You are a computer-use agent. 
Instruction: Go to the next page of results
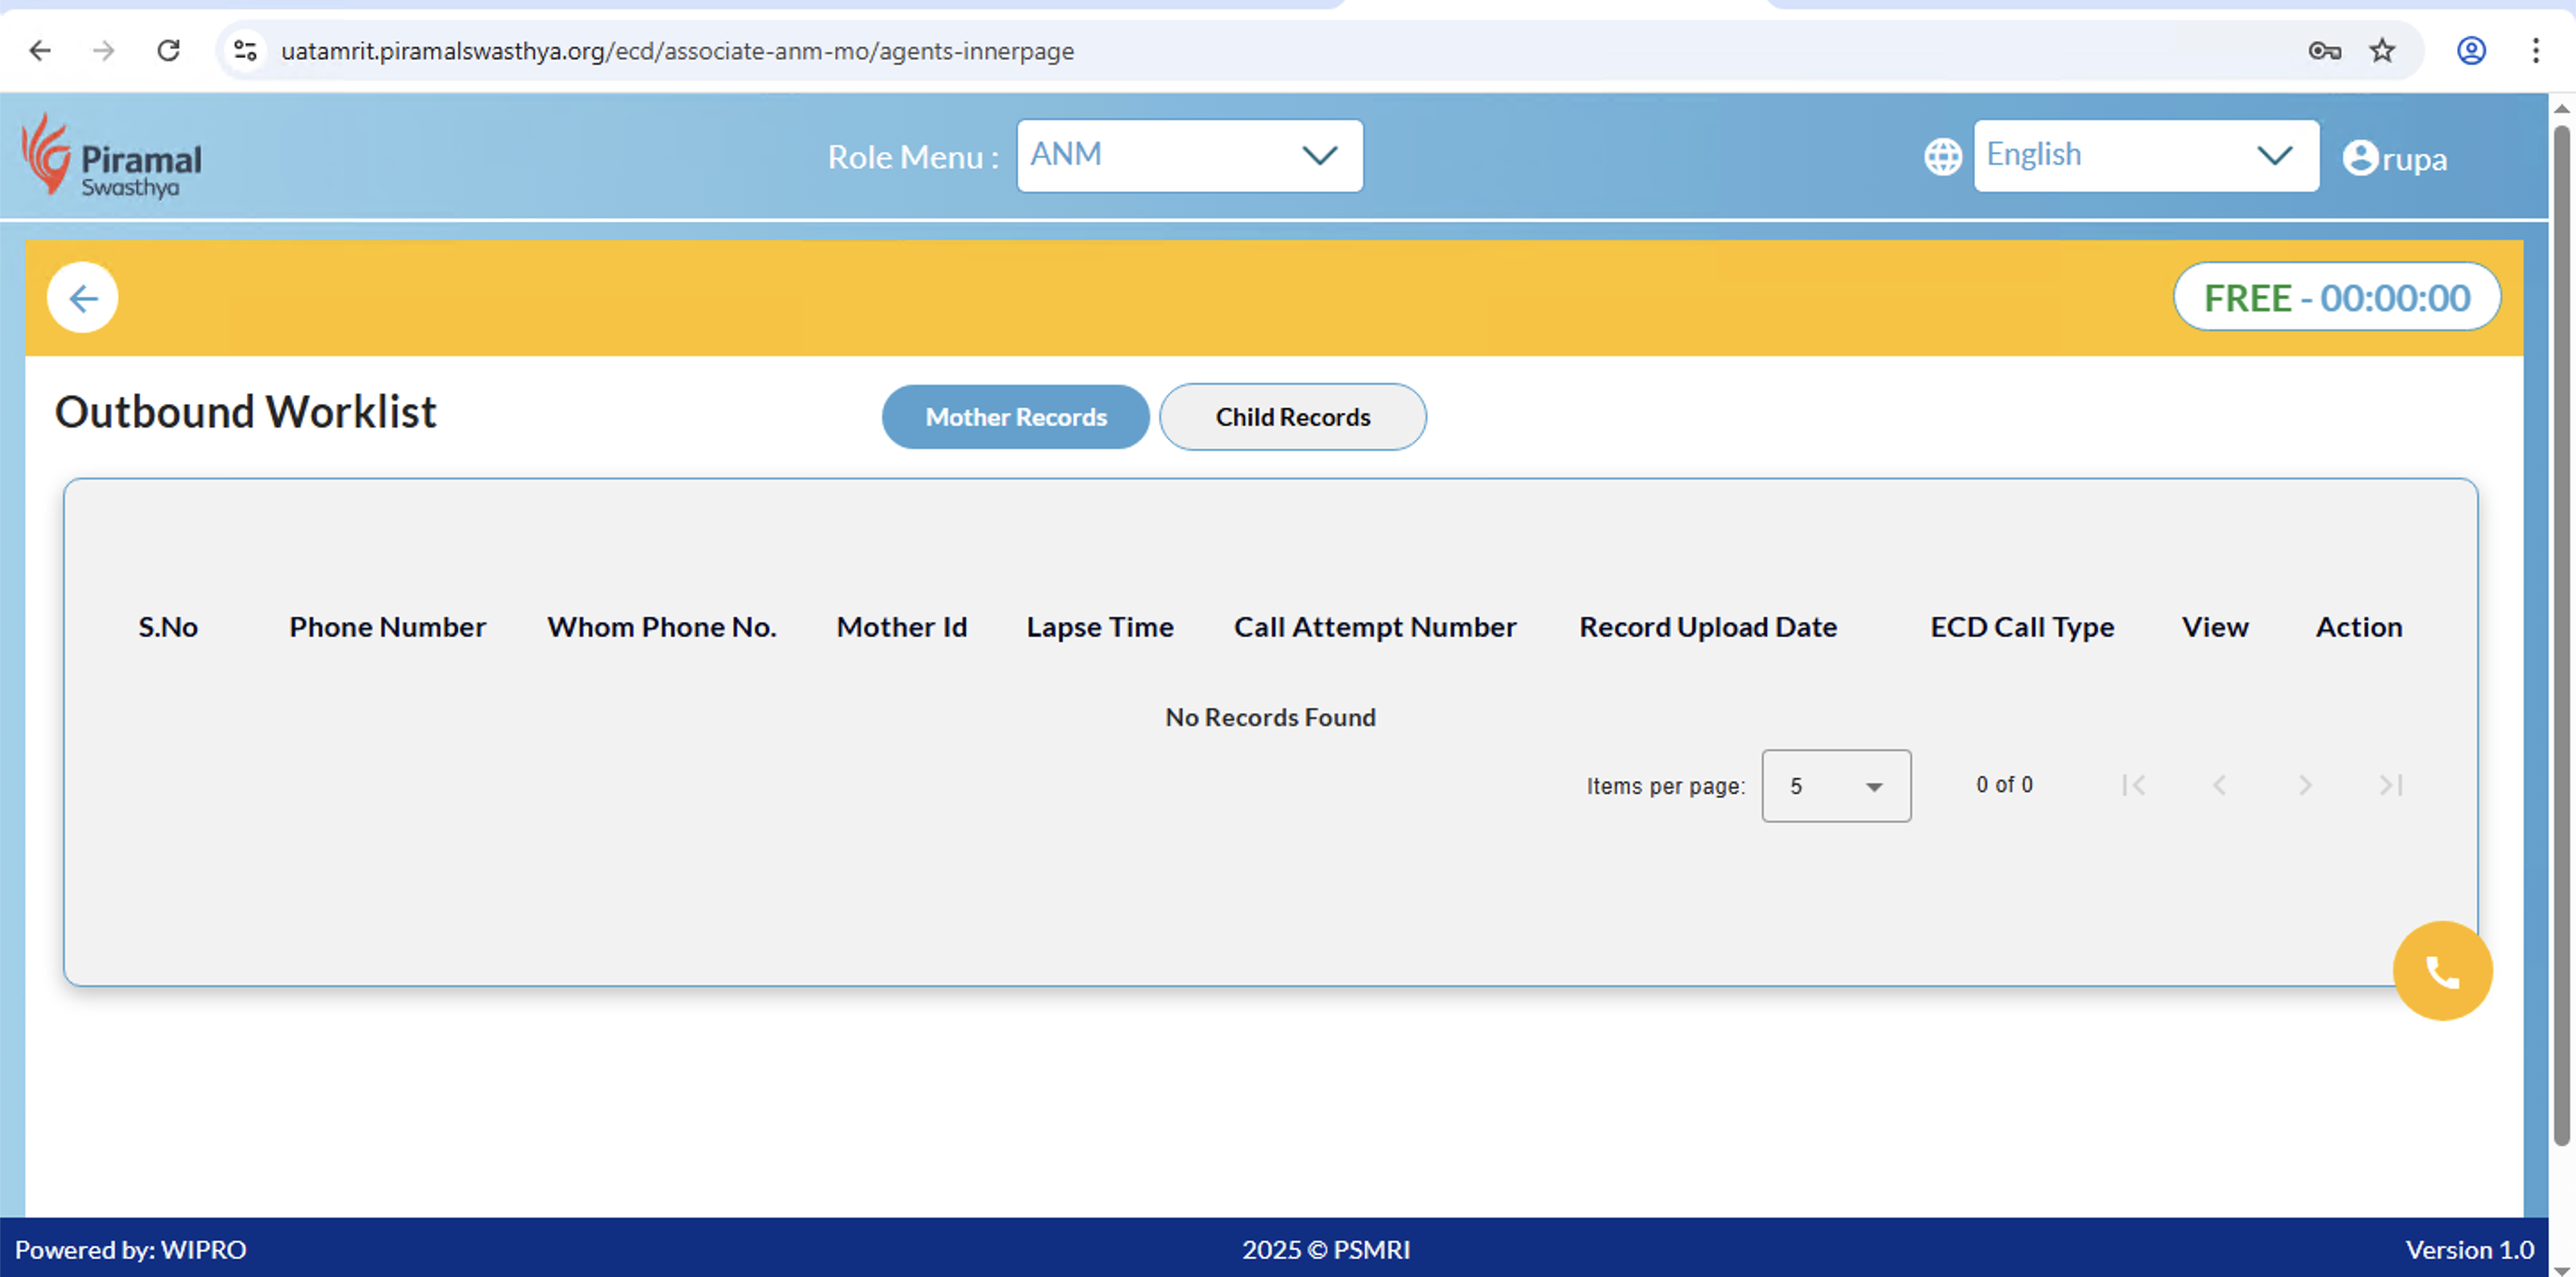tap(2305, 786)
